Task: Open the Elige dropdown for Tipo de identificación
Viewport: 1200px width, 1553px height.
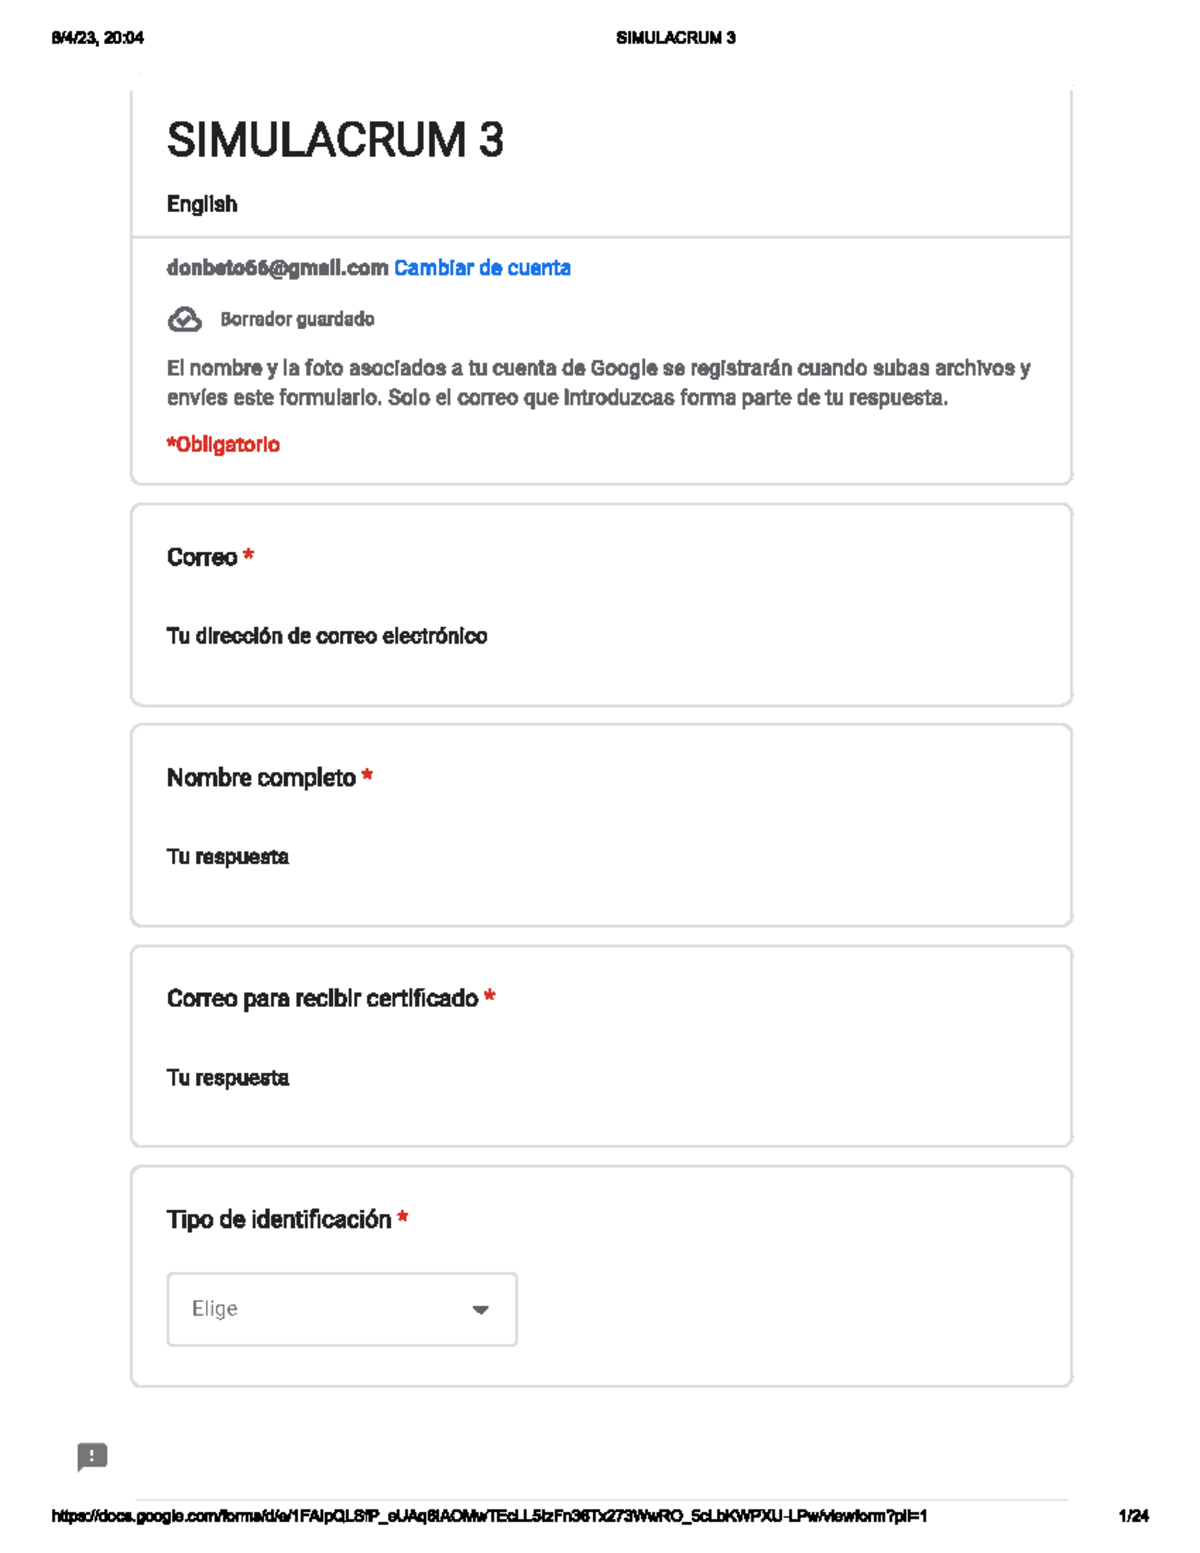Action: click(341, 1309)
